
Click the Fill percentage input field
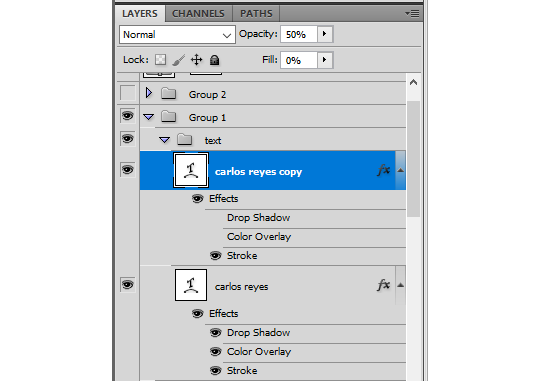coord(299,60)
